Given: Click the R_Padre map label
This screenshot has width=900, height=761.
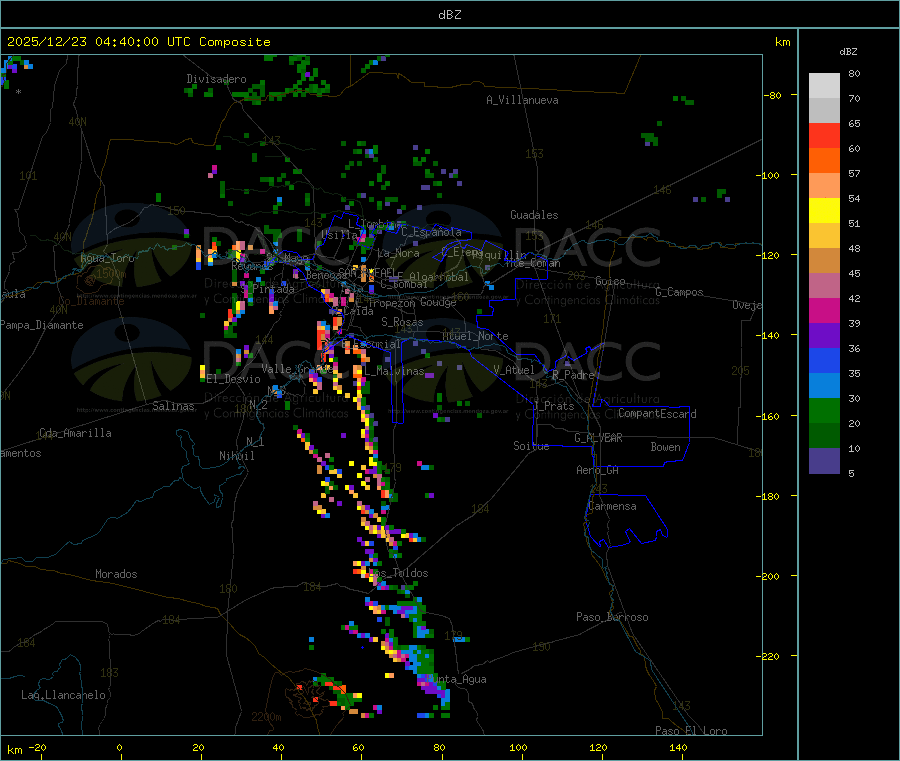Looking at the screenshot, I should click(x=573, y=375).
